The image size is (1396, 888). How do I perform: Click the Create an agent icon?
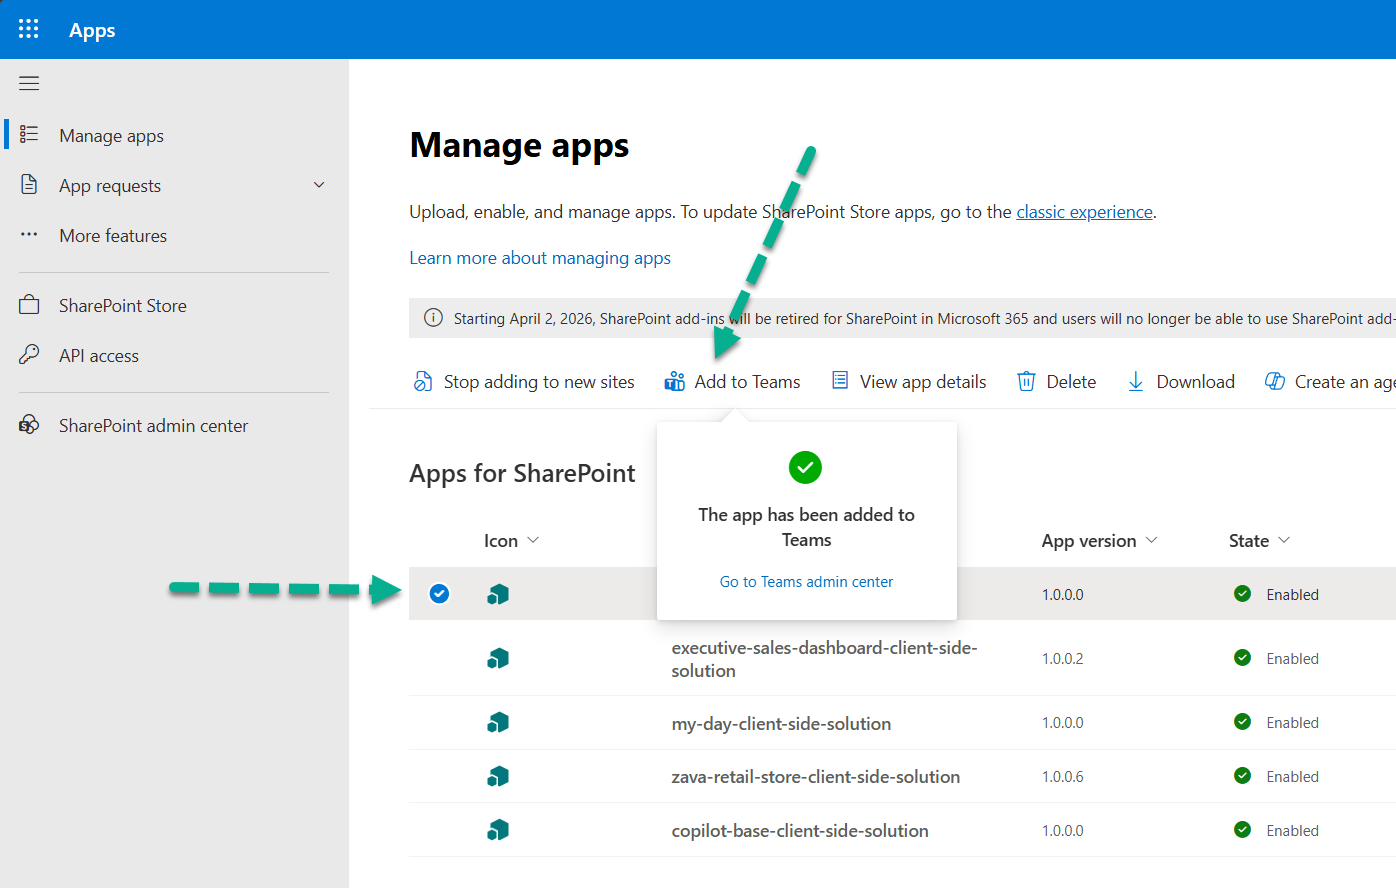click(x=1275, y=381)
